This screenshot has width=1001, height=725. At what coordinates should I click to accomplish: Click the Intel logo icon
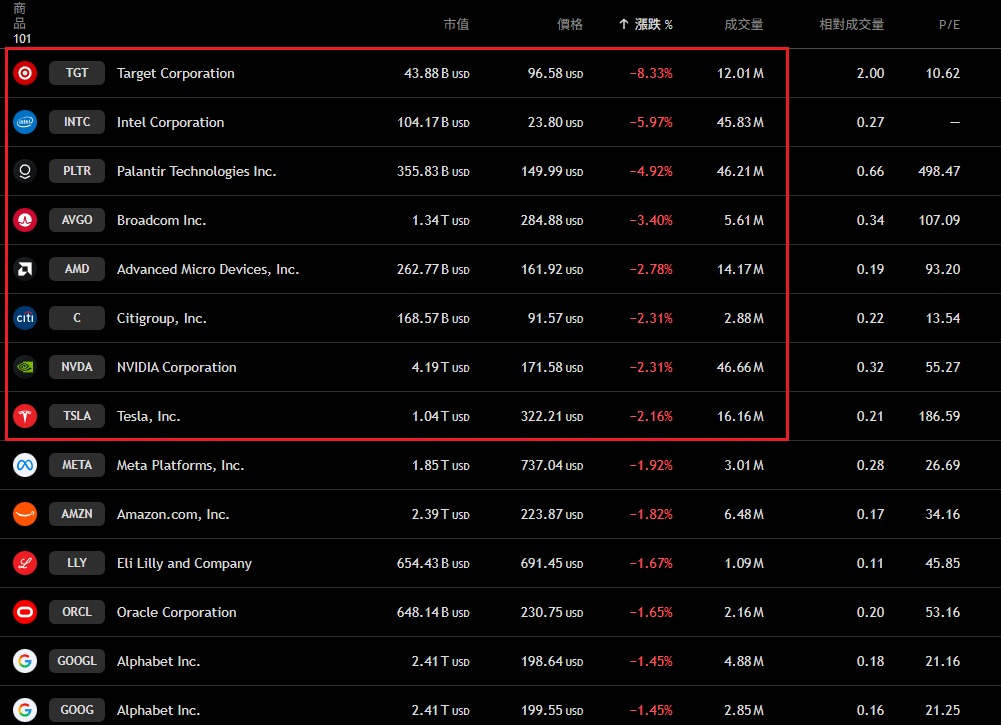pos(25,122)
